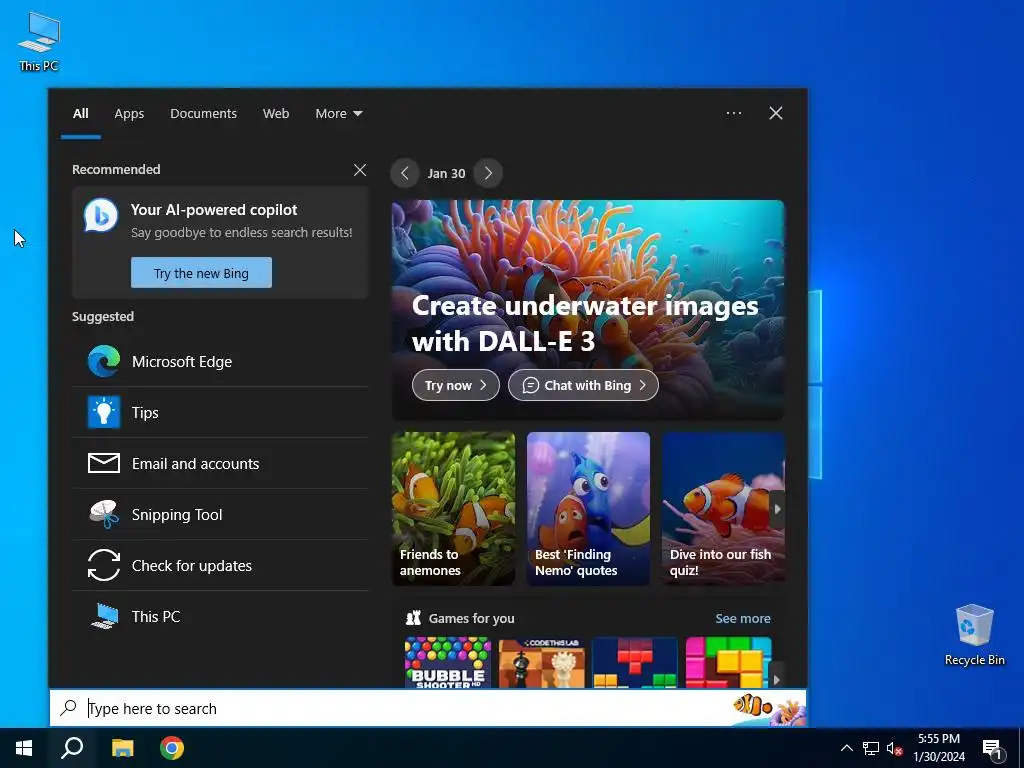1024x768 pixels.
Task: Open Email and accounts envelope icon
Action: pos(104,463)
